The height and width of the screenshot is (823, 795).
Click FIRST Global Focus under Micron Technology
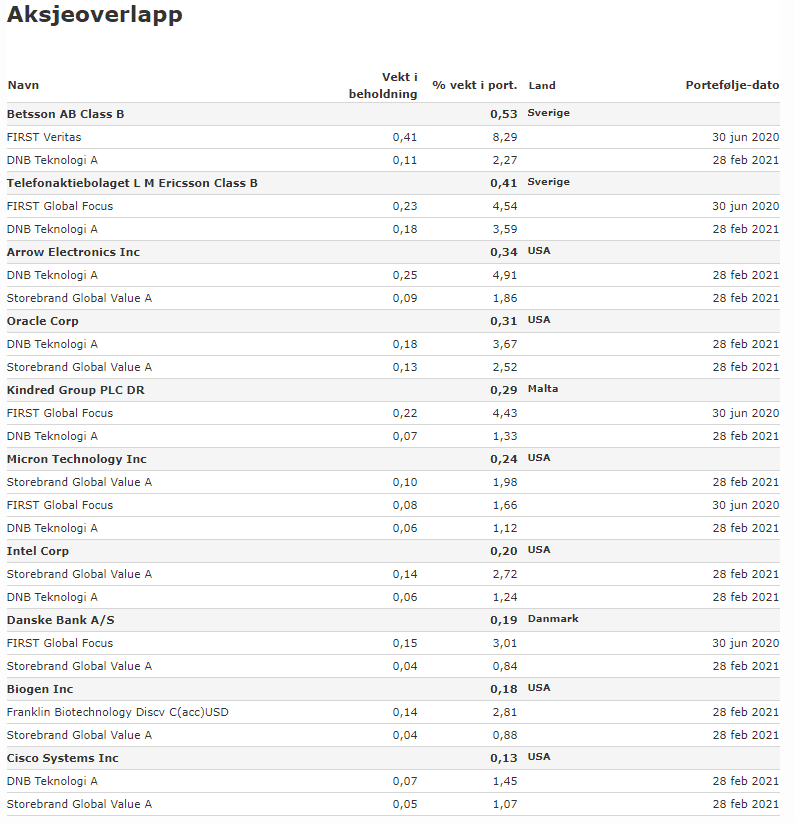tap(60, 505)
